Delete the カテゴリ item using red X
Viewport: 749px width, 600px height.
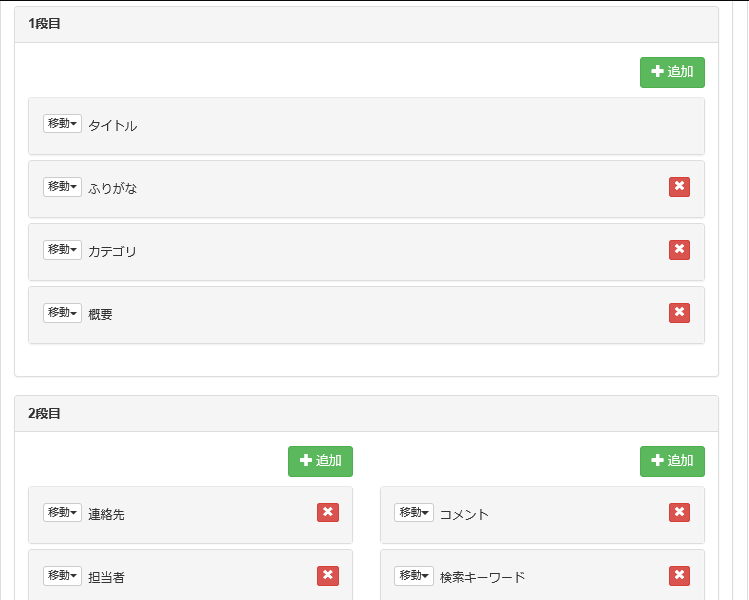(x=679, y=250)
